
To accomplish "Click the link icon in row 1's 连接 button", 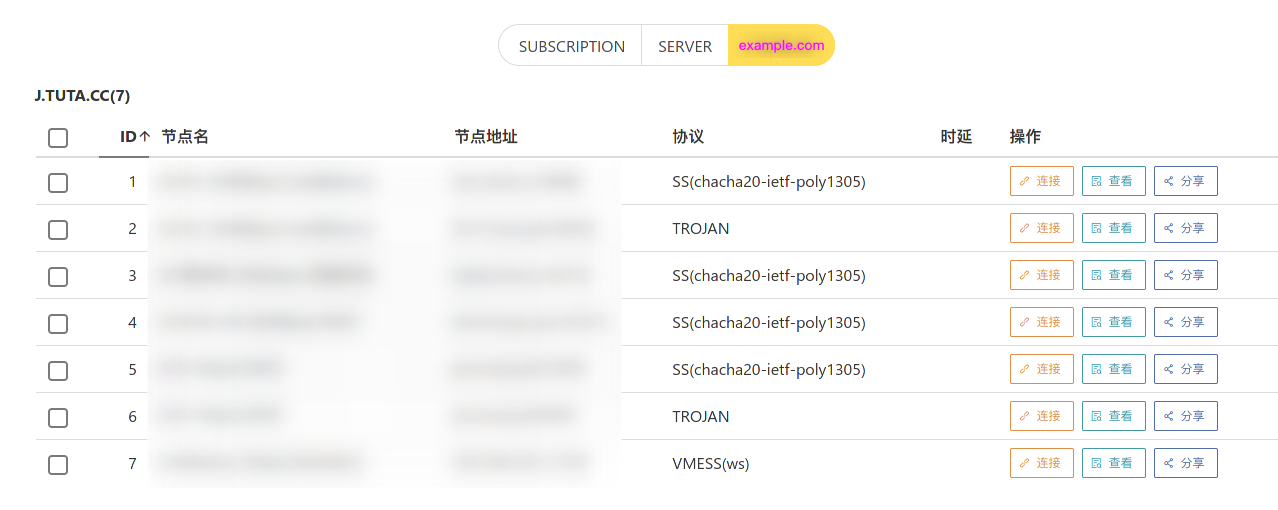I will pos(1024,181).
